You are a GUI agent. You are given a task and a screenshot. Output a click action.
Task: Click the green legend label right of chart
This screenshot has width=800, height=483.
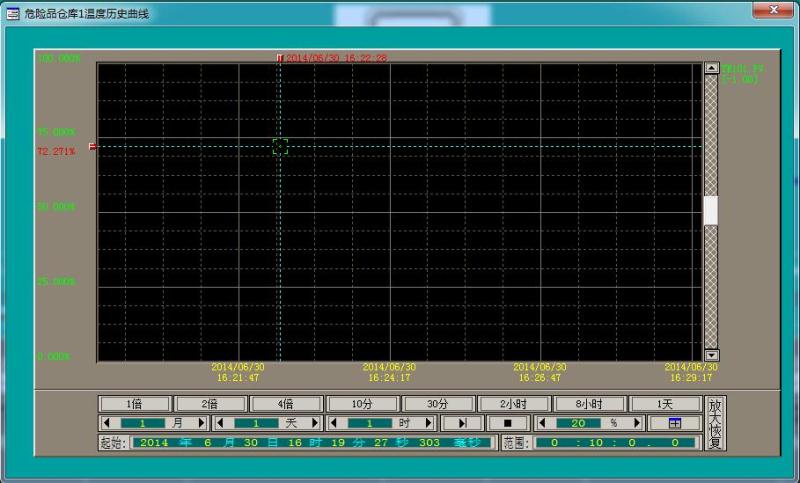tap(742, 74)
